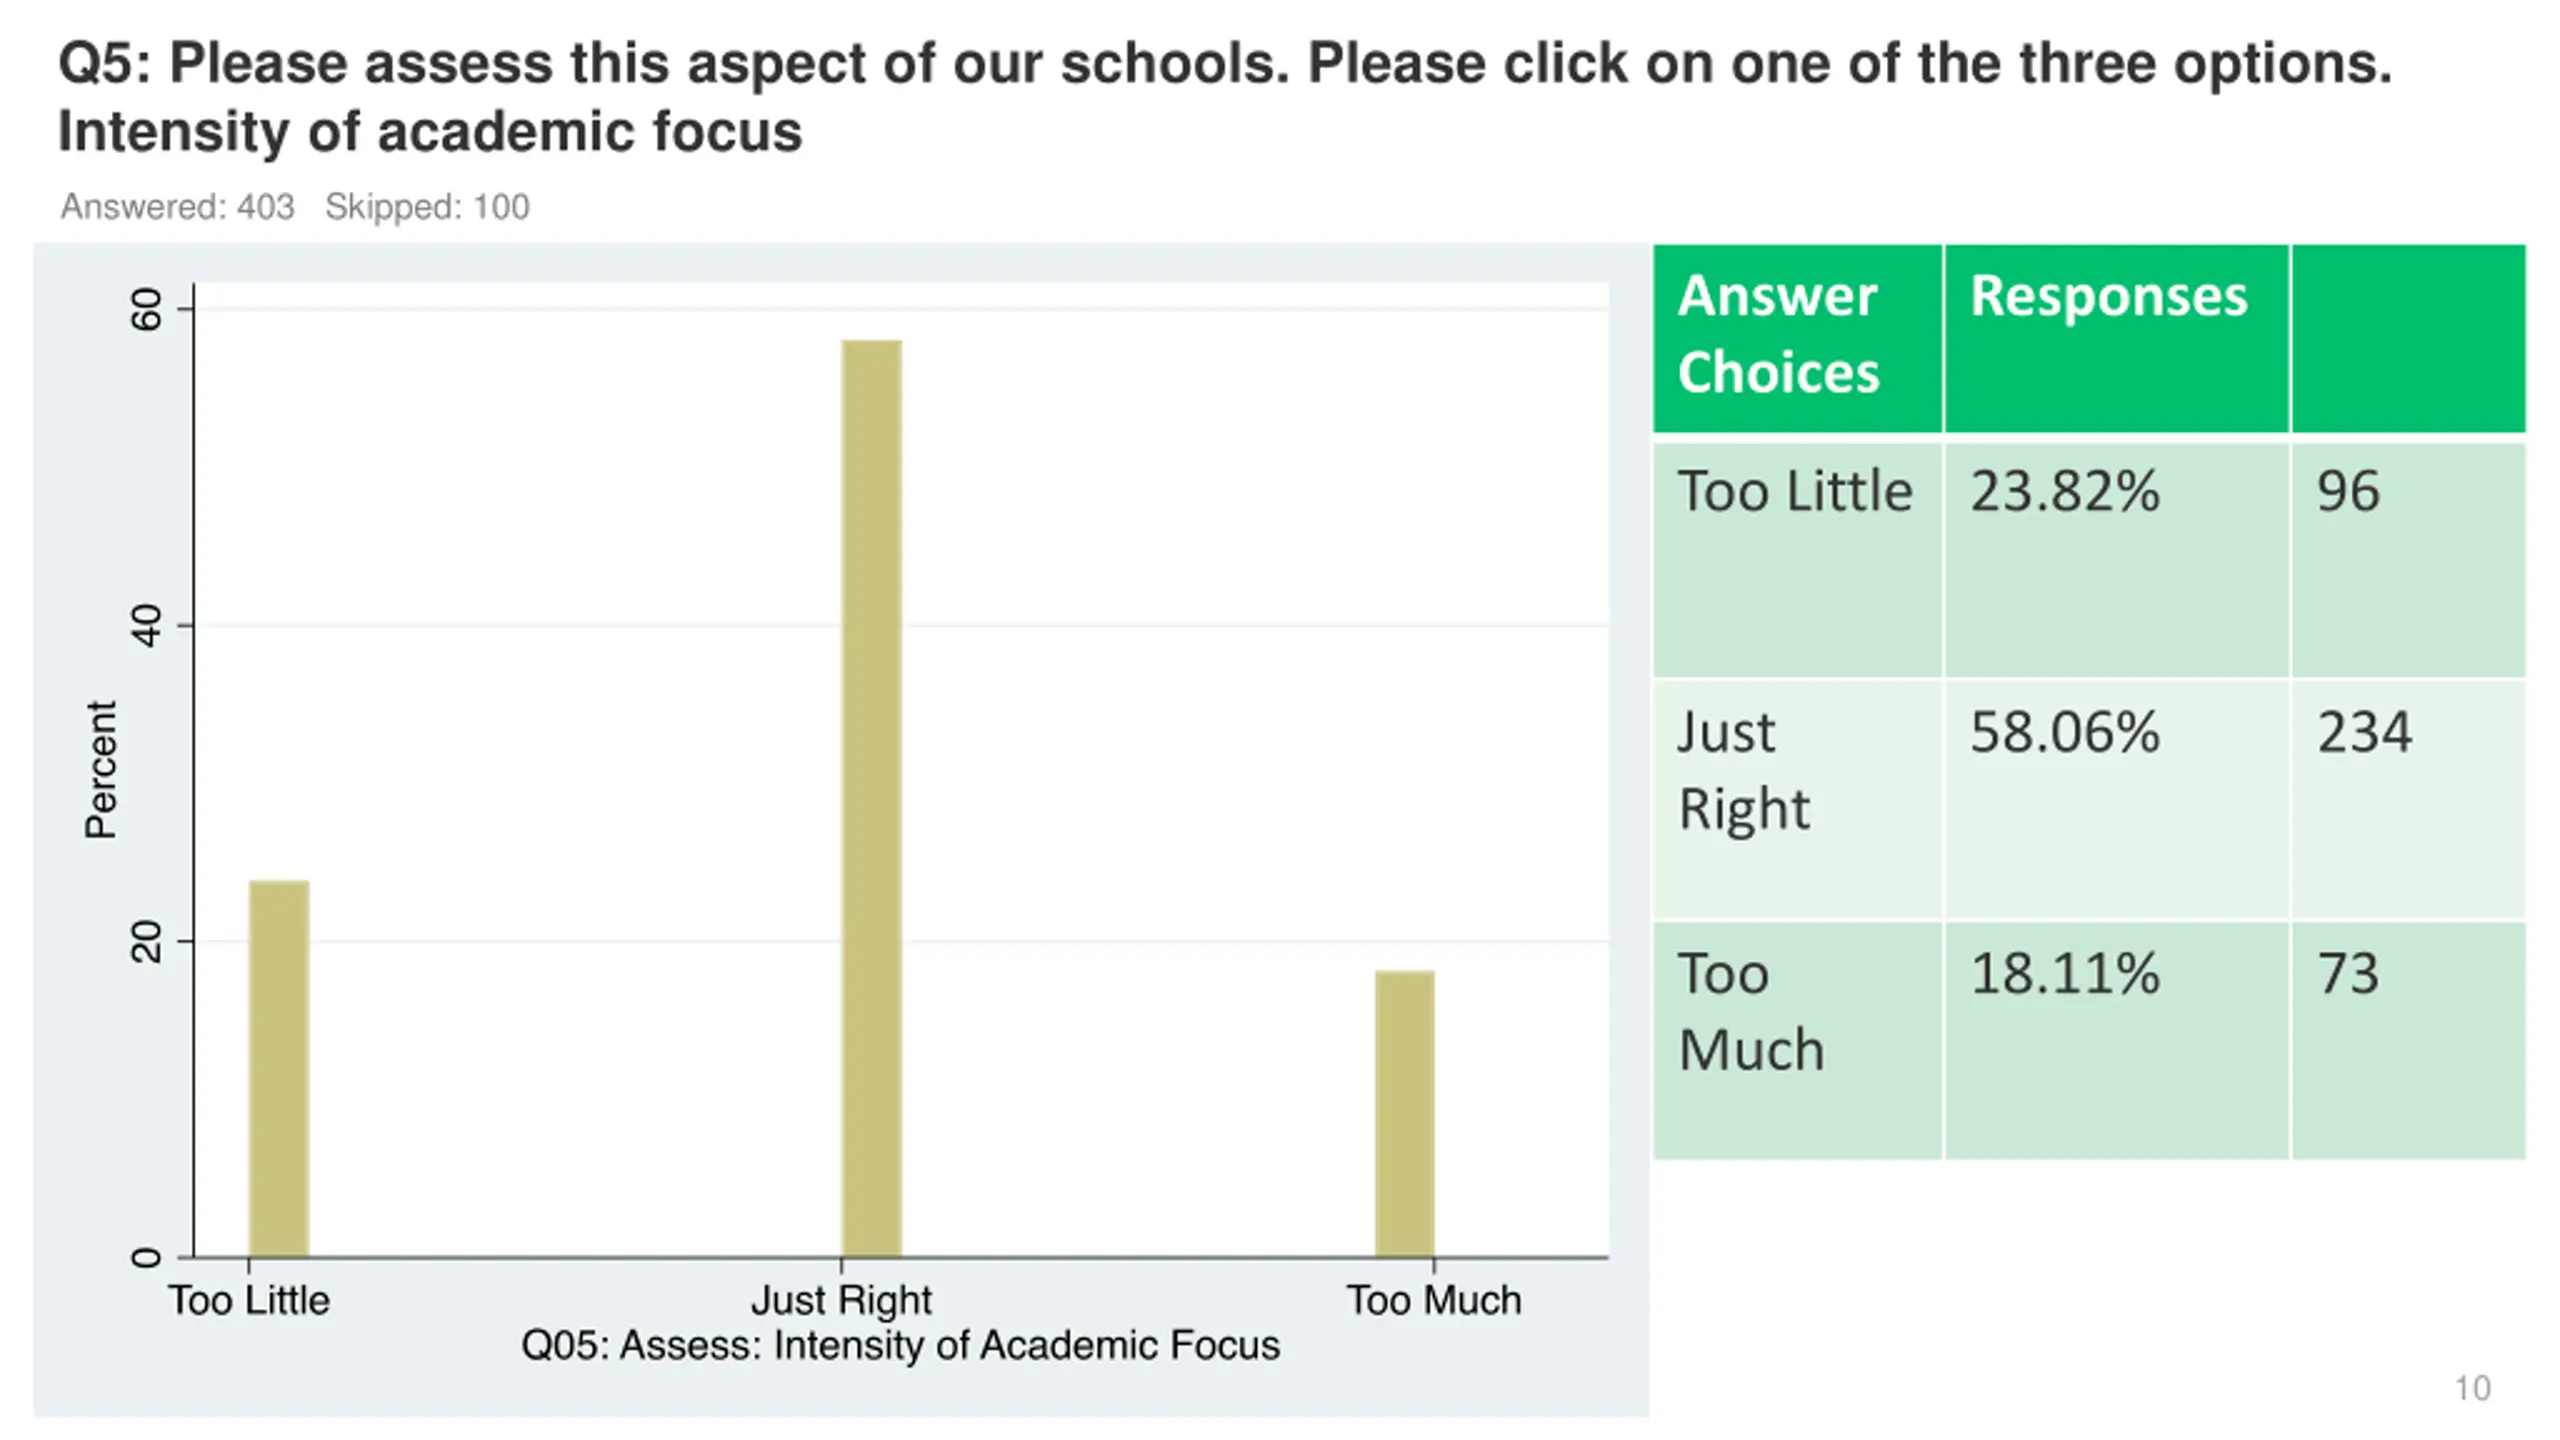Click the Q5 question title text
2560x1440 pixels.
coord(1225,97)
